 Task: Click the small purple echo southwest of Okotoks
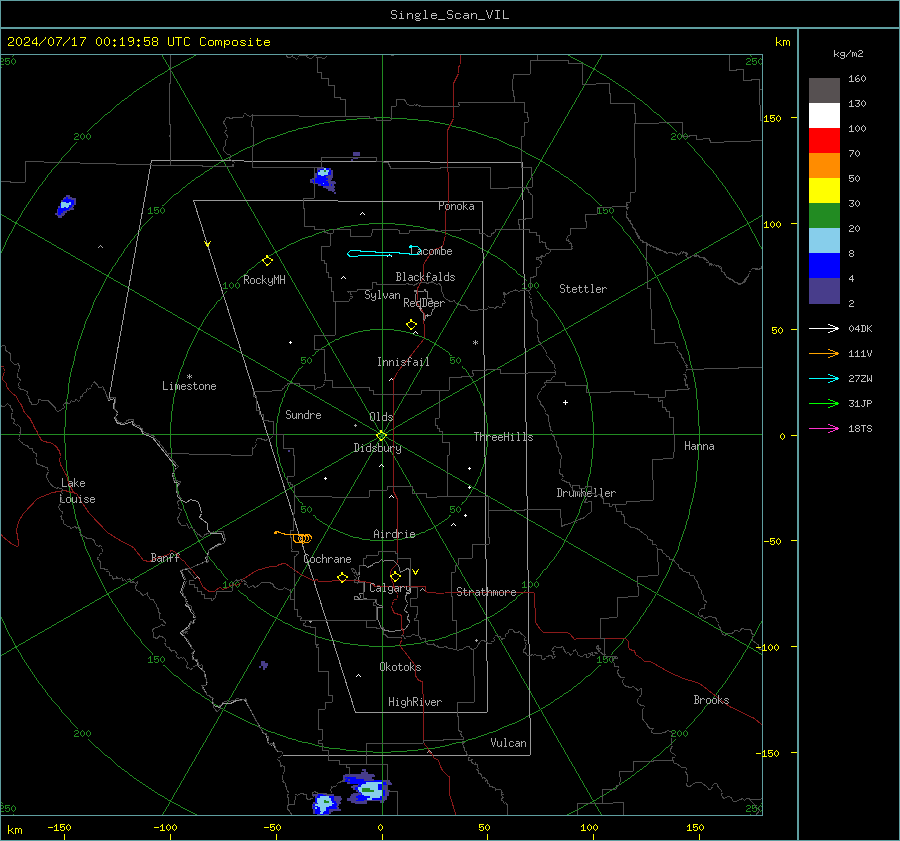coord(263,665)
